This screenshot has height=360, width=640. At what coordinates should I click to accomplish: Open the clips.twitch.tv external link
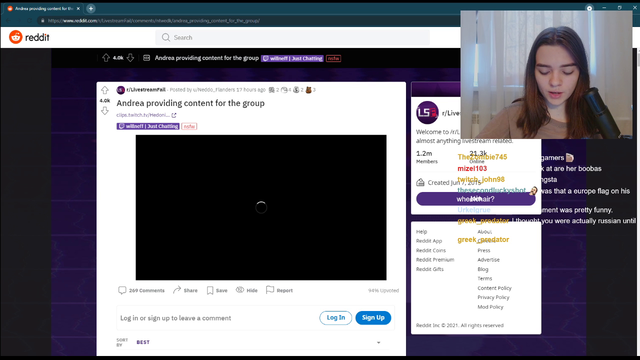[x=146, y=115]
